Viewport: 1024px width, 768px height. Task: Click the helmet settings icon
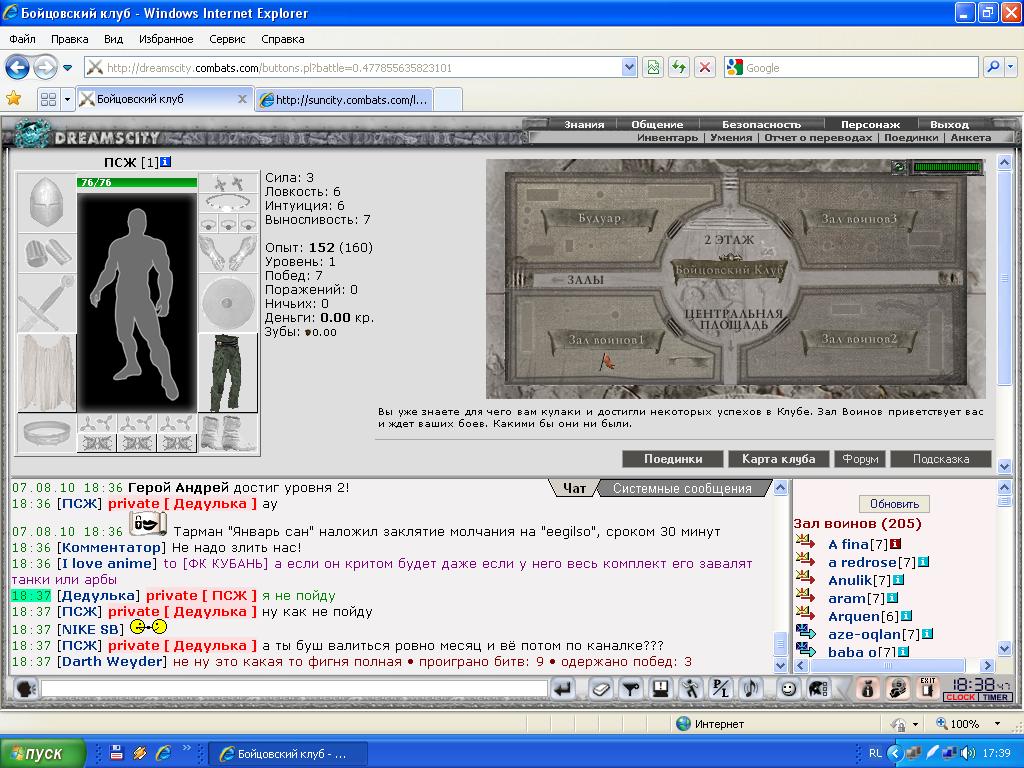[x=818, y=689]
